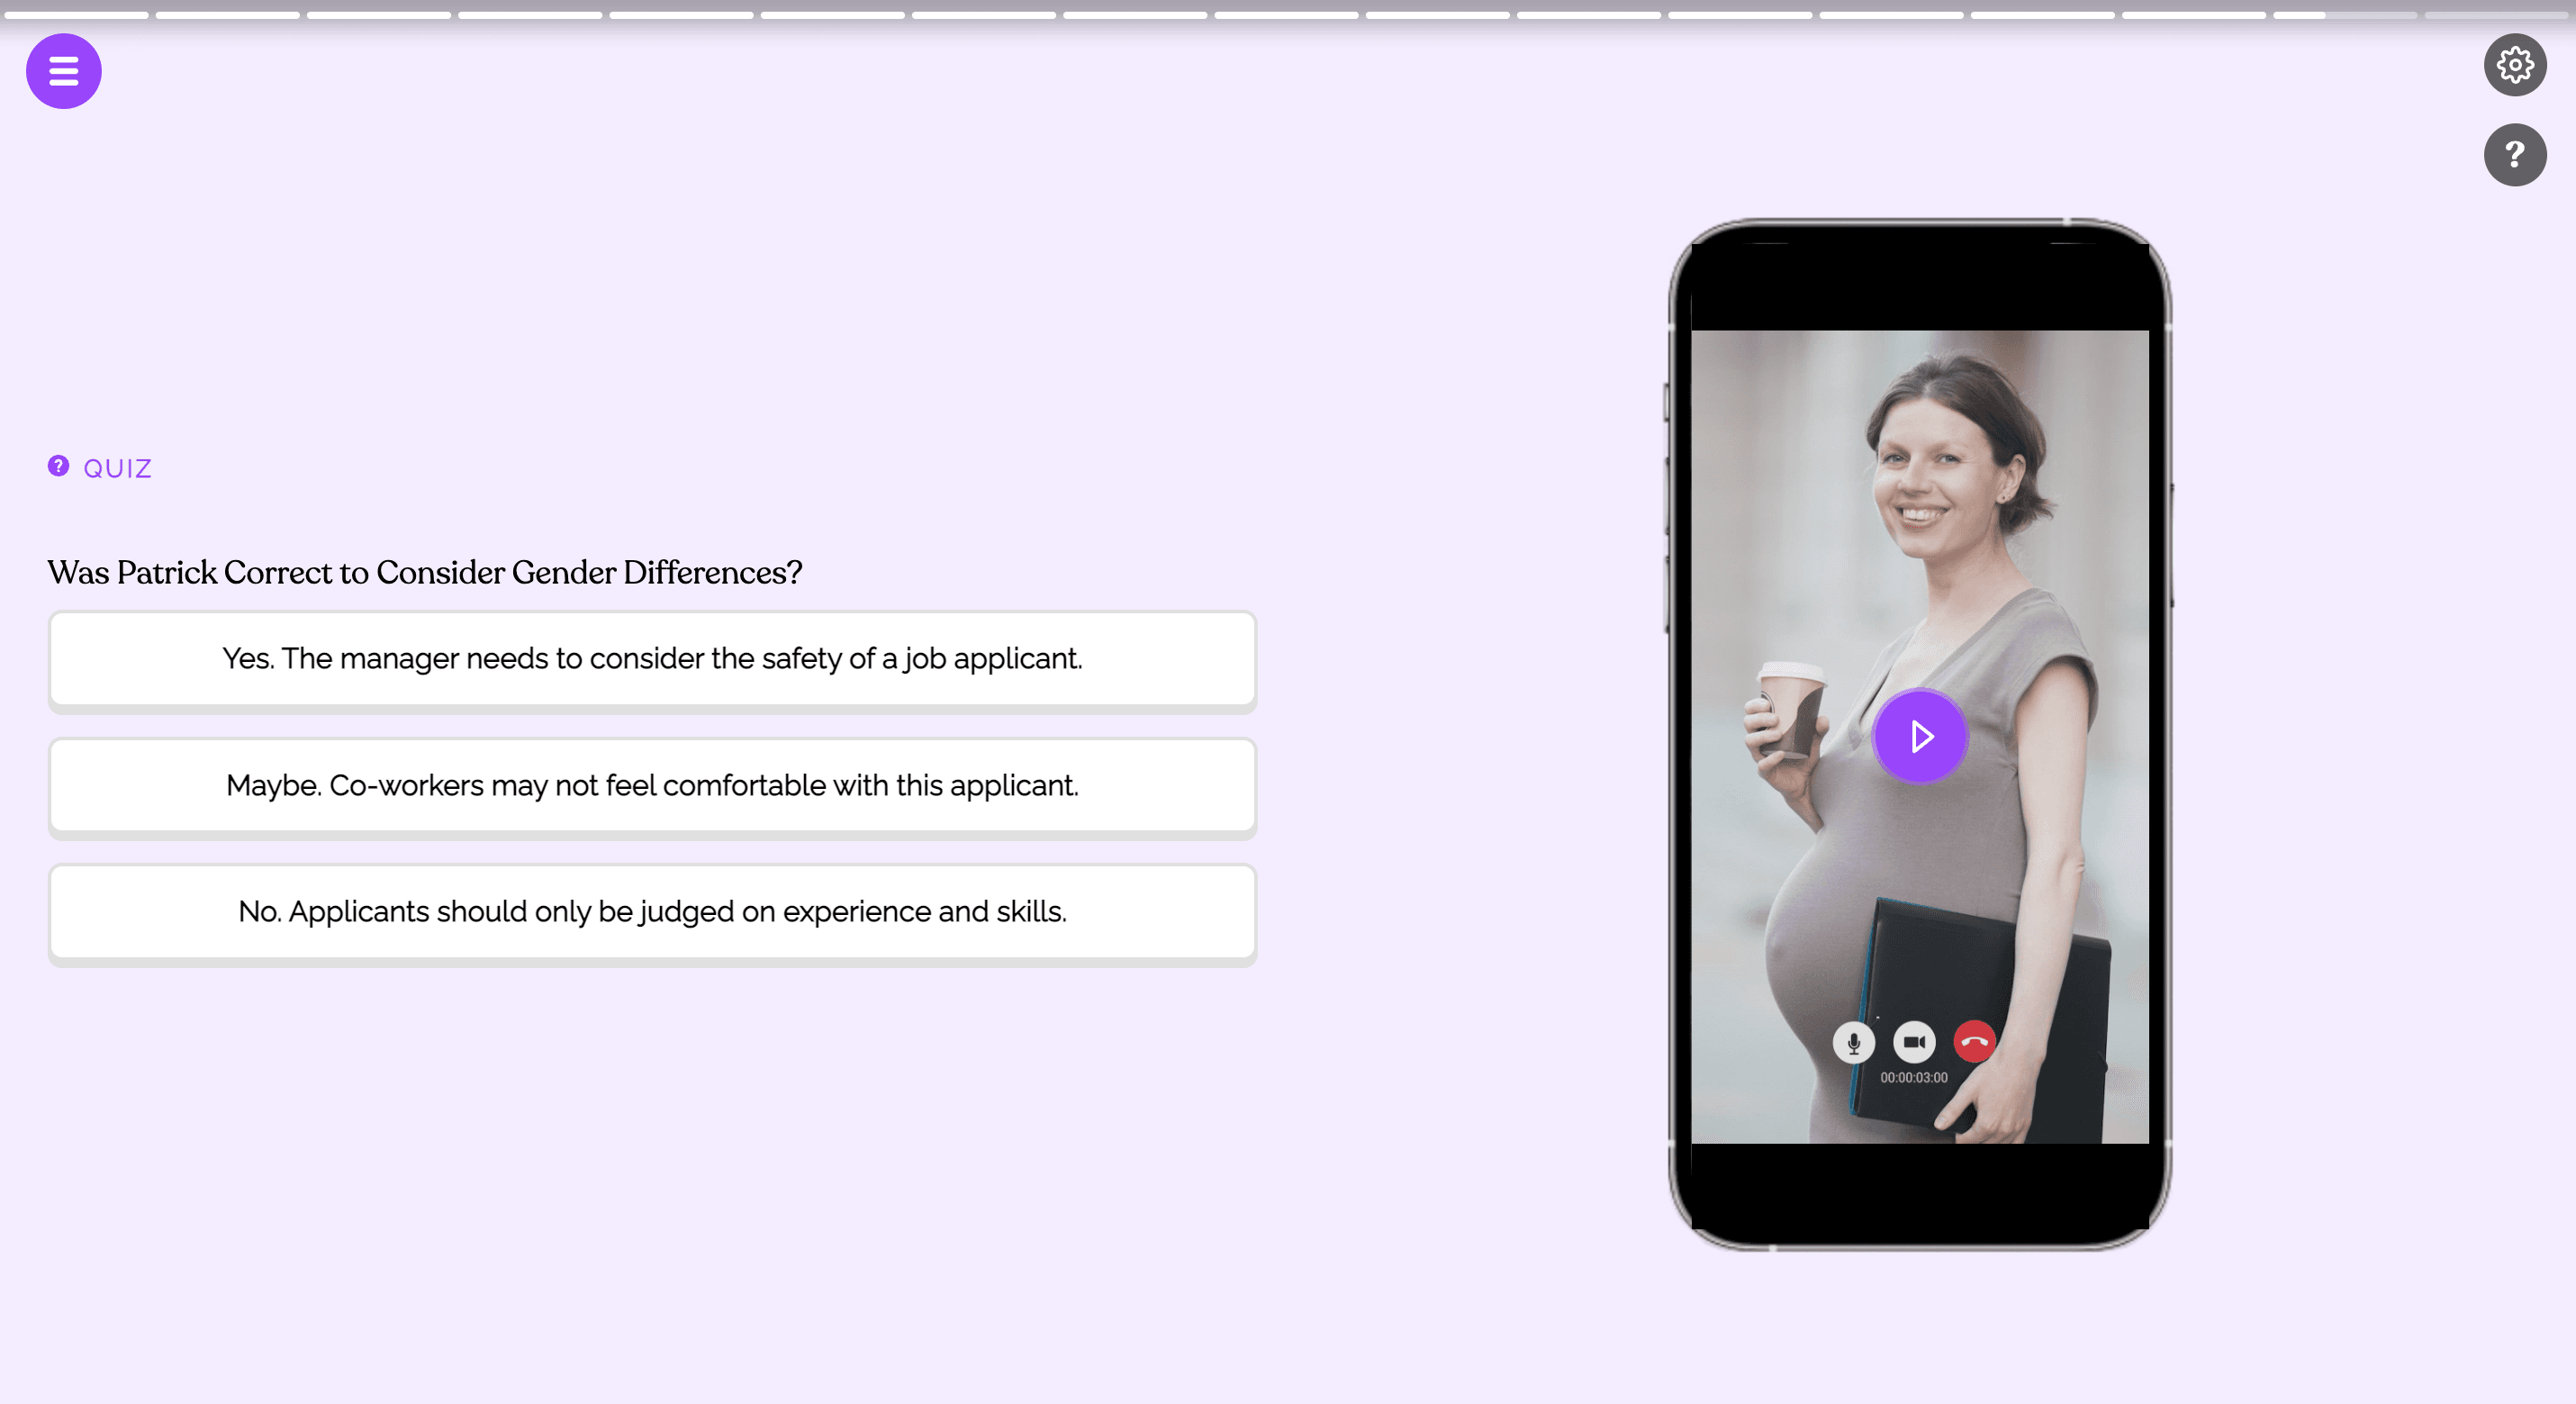Choose the 'Maybe. Co-workers' answer option

tap(652, 786)
